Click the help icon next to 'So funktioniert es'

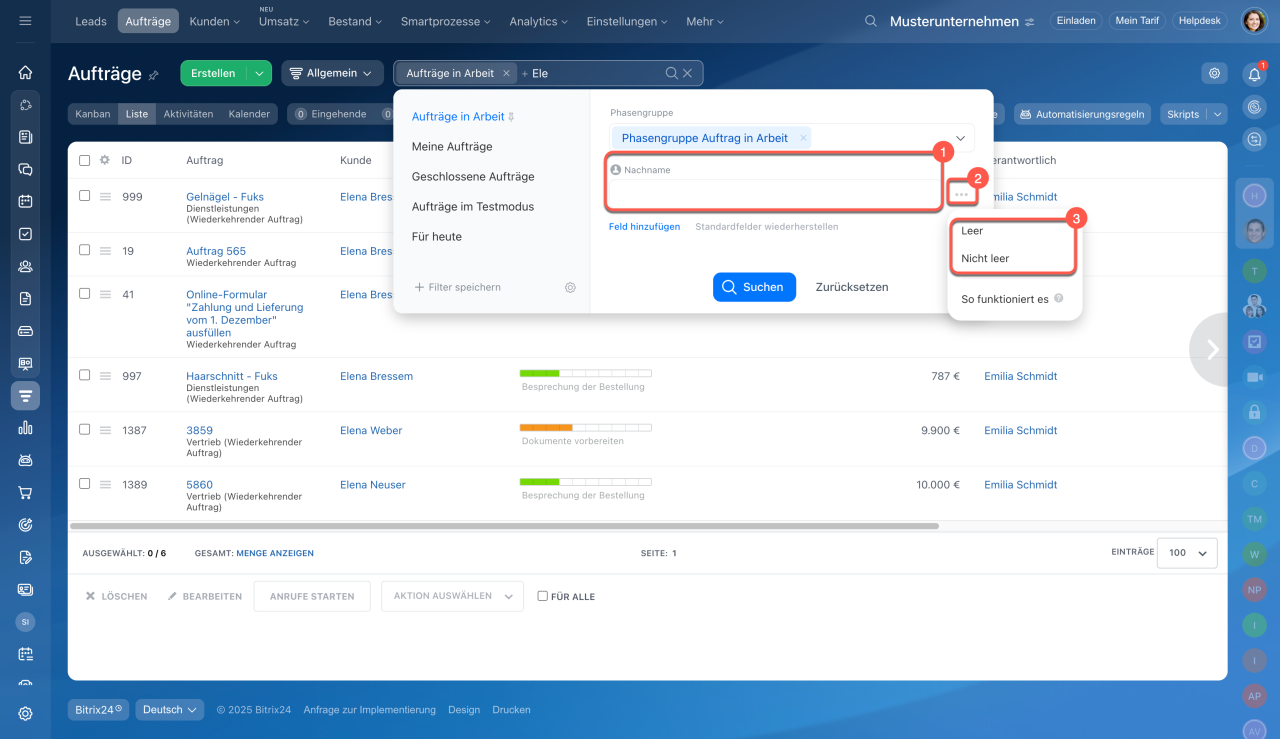[1058, 298]
